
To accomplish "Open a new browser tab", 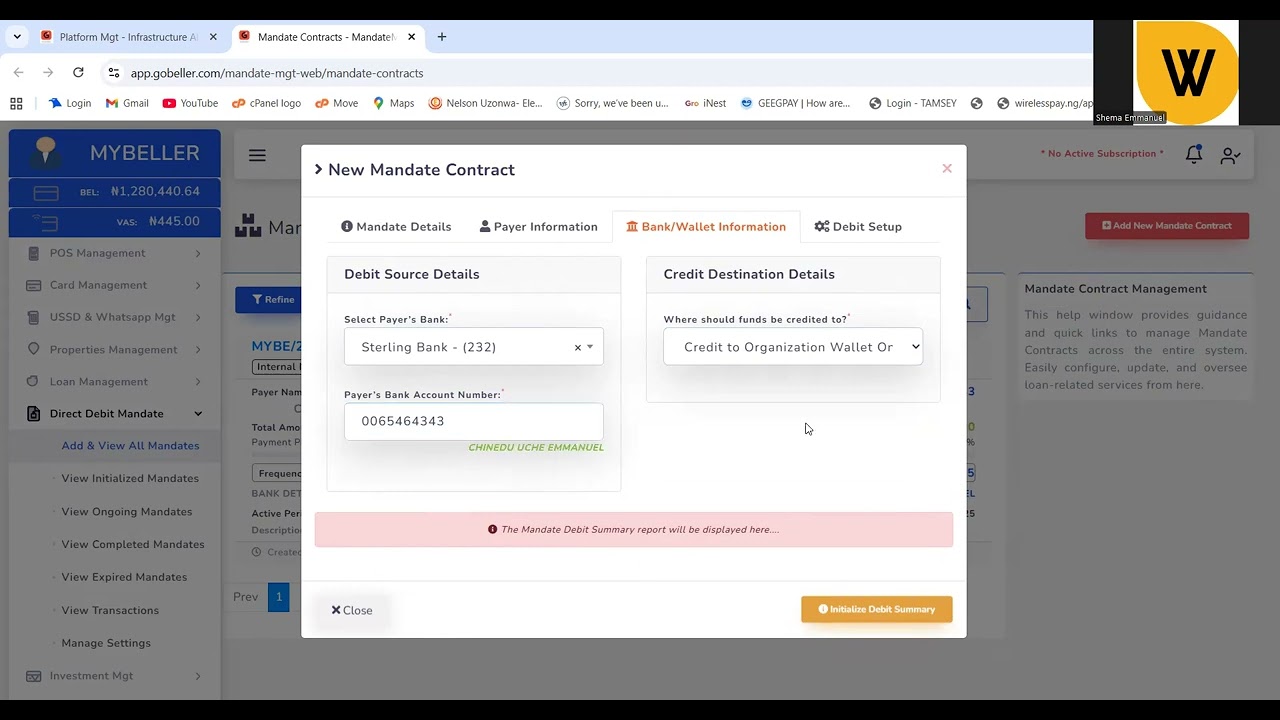I will [x=442, y=37].
